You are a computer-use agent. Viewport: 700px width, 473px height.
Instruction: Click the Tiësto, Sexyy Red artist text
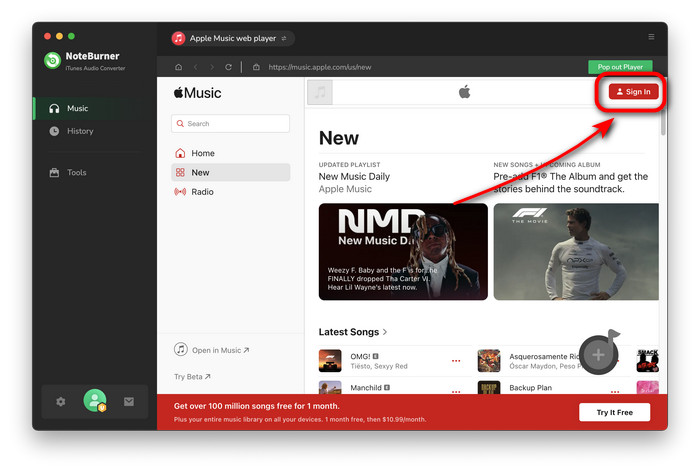[x=379, y=366]
